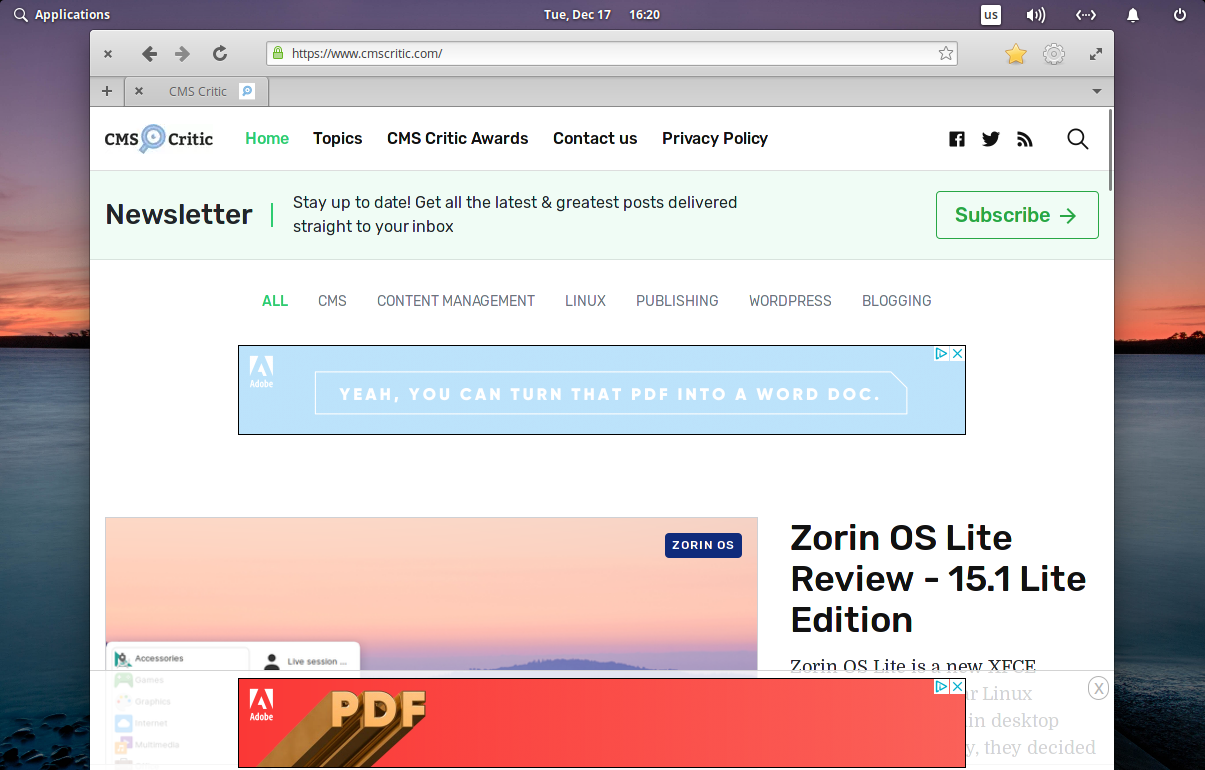The width and height of the screenshot is (1205, 770).
Task: Click the green lock icon in address bar
Action: (x=277, y=54)
